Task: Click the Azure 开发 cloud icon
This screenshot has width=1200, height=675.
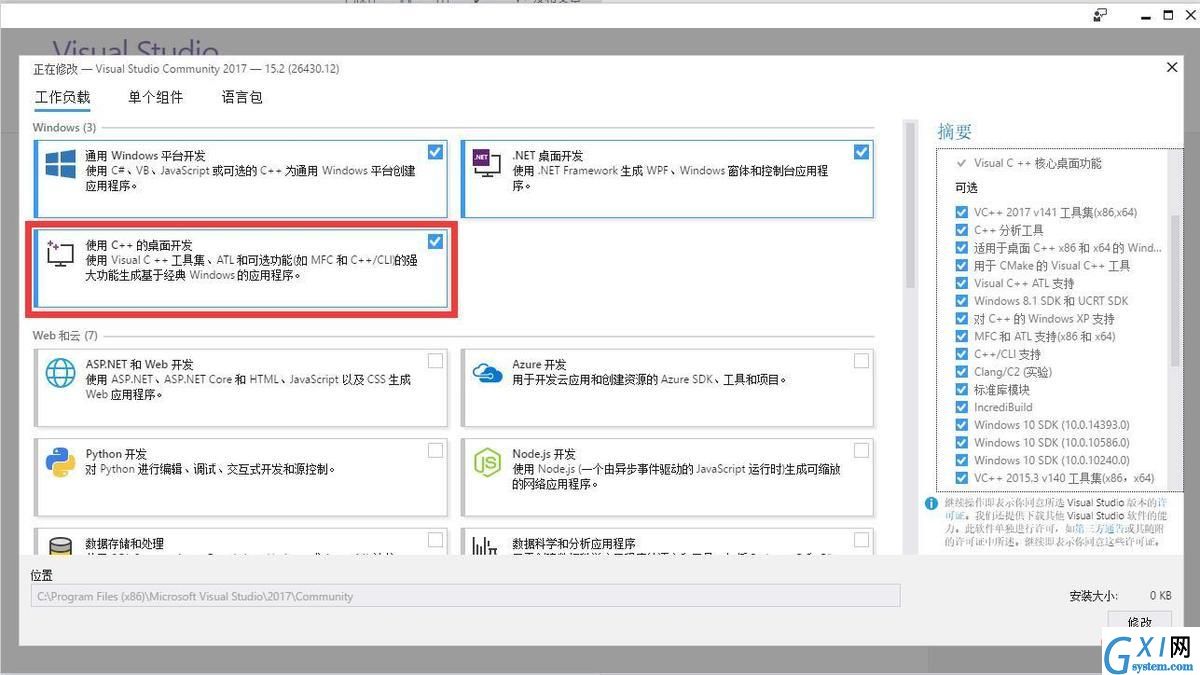Action: click(487, 373)
